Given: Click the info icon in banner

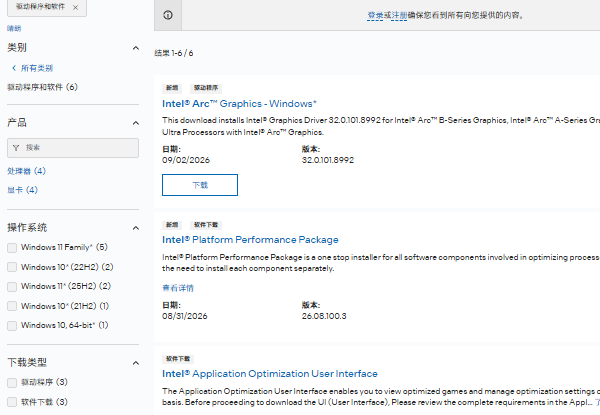Looking at the screenshot, I should click(x=168, y=15).
